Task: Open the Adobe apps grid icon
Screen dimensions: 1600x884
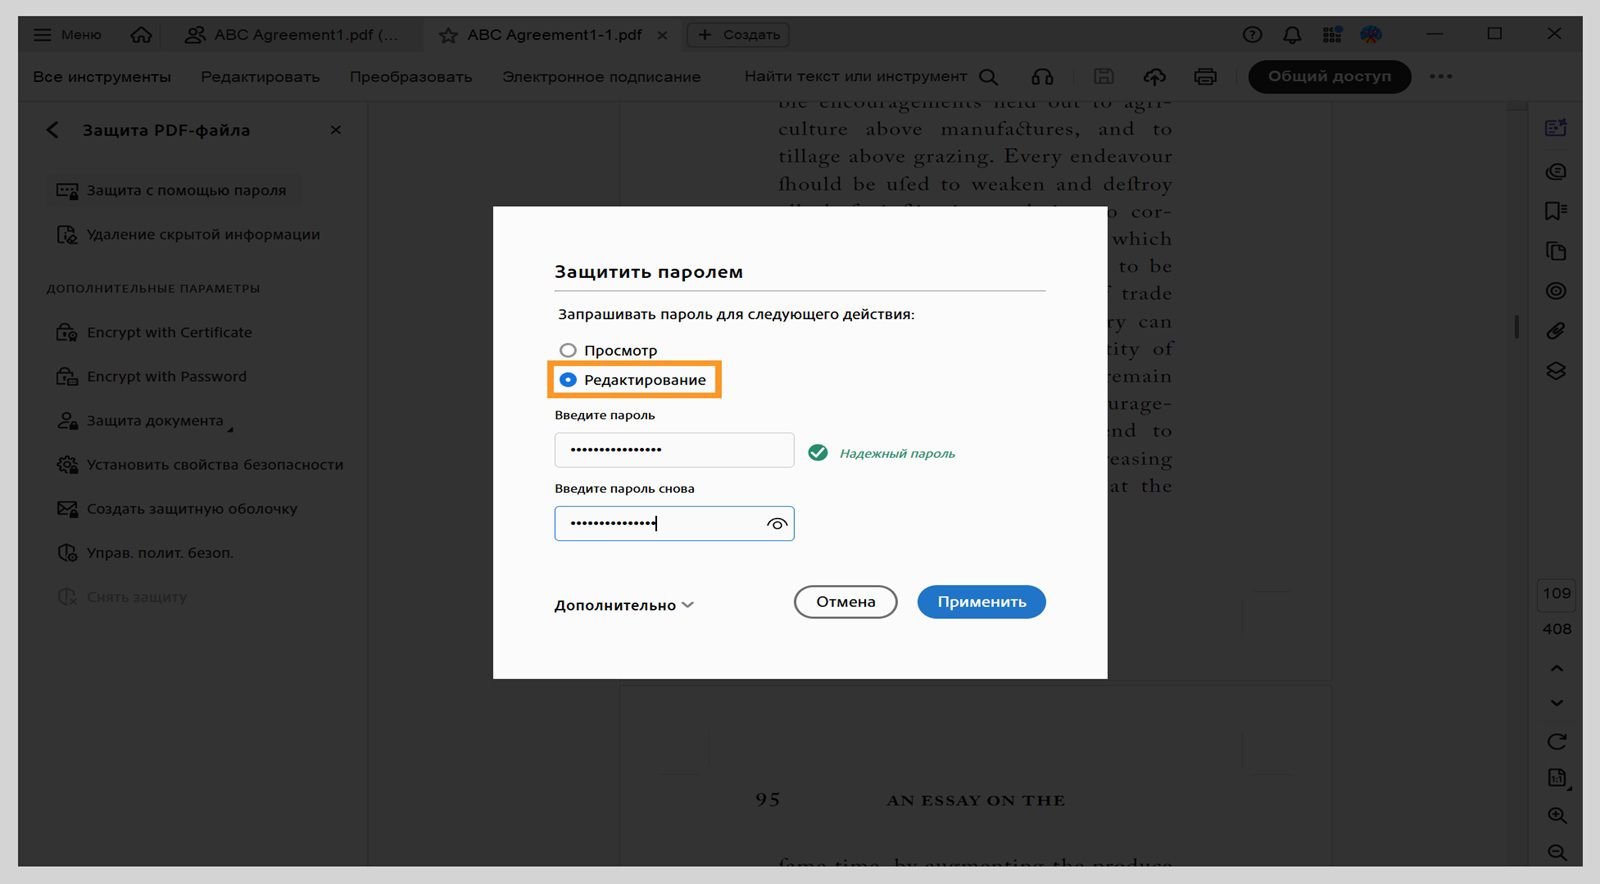Action: (x=1332, y=35)
